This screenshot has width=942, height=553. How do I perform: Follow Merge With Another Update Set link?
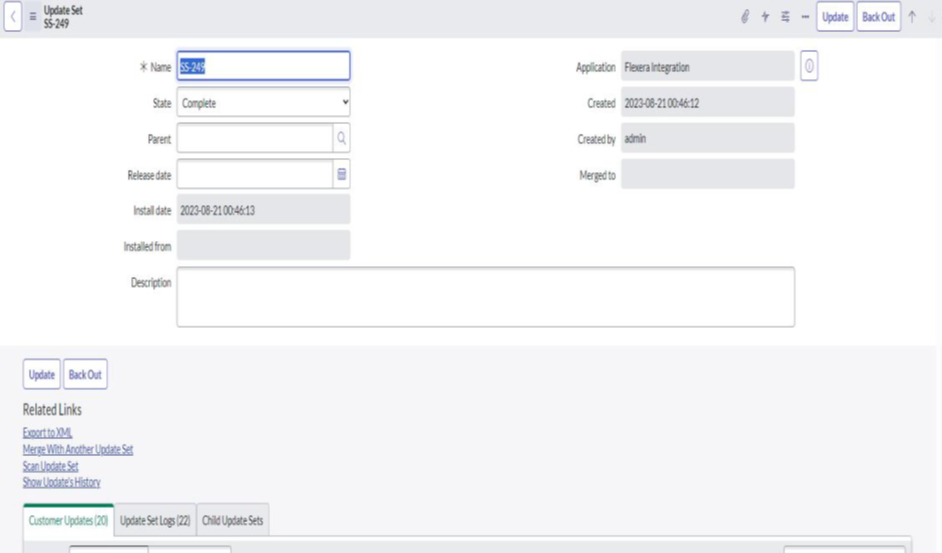pyautogui.click(x=78, y=450)
